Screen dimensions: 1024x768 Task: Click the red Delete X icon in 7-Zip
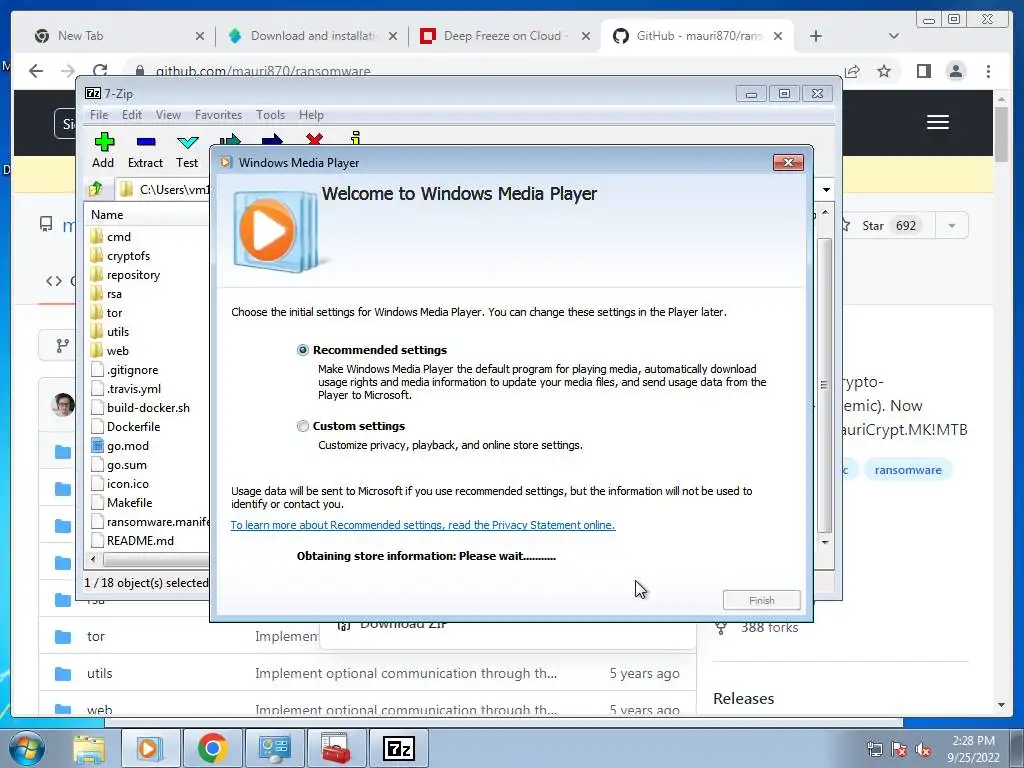pos(314,138)
